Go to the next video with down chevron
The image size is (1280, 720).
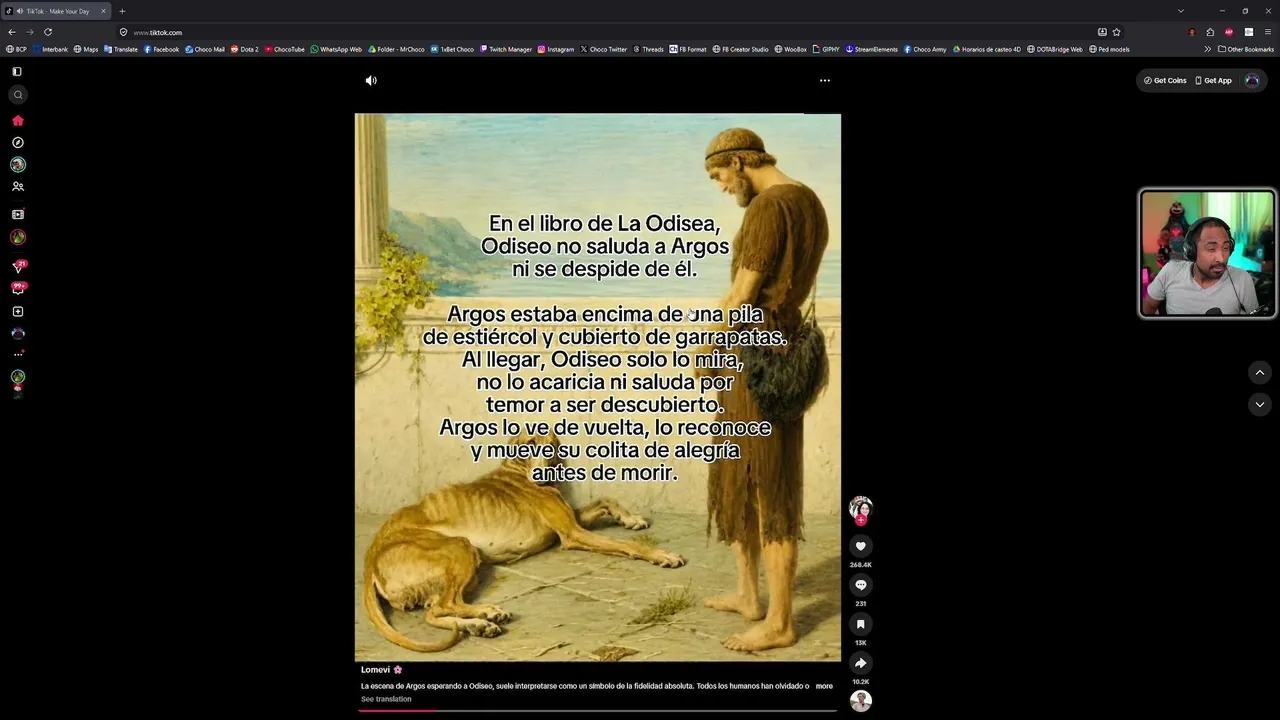(x=1259, y=404)
